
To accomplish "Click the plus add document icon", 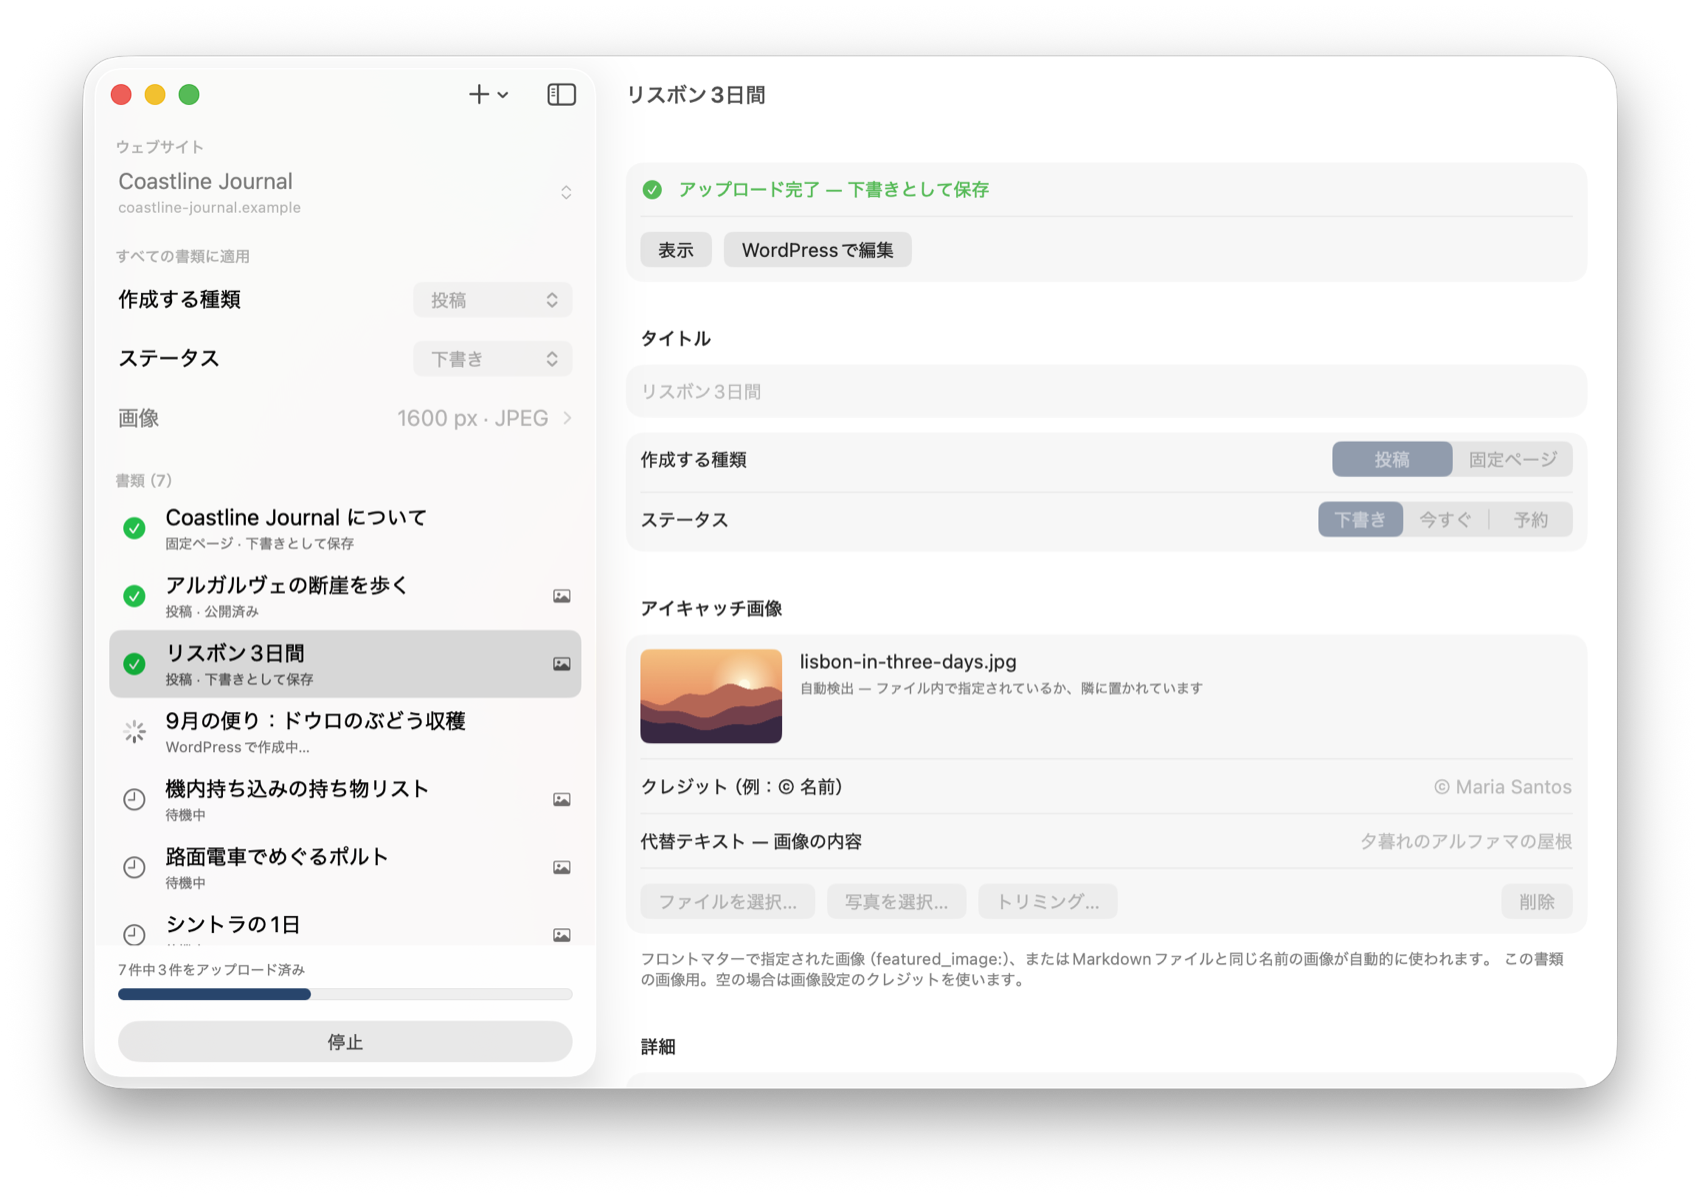I will (x=478, y=94).
